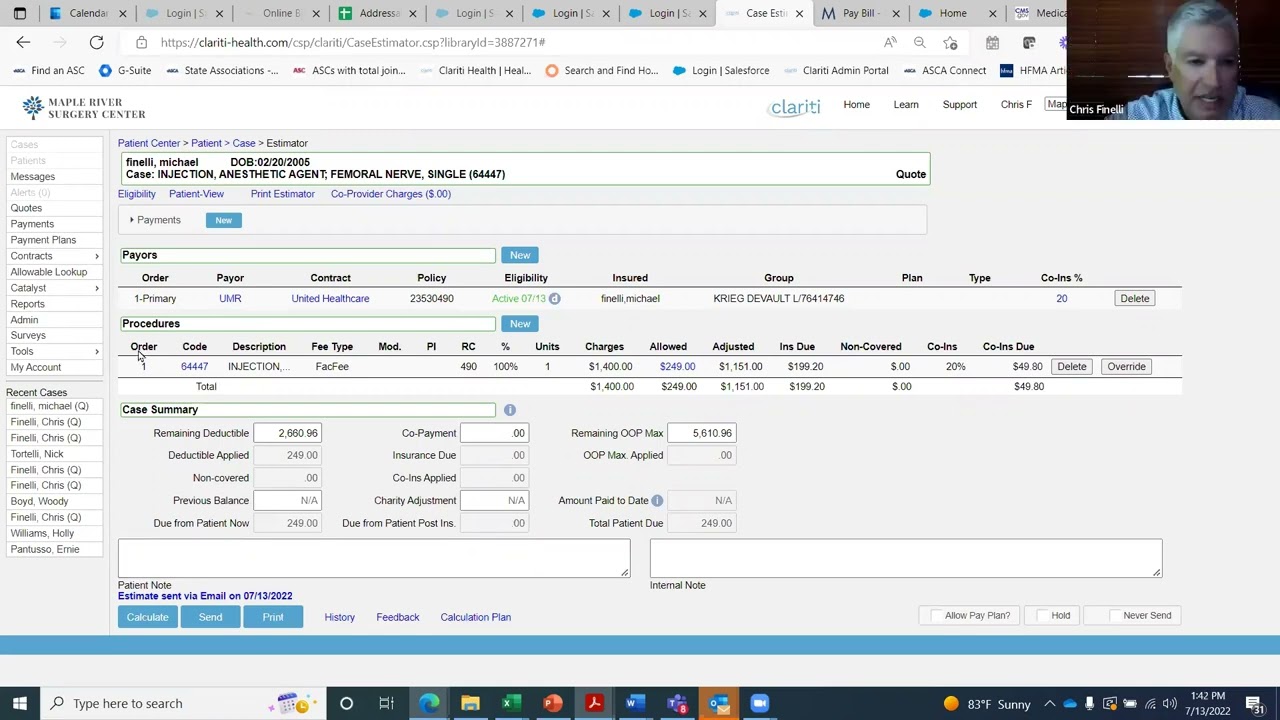Click the Print button
Screen dimensions: 1280x720
coord(273,617)
